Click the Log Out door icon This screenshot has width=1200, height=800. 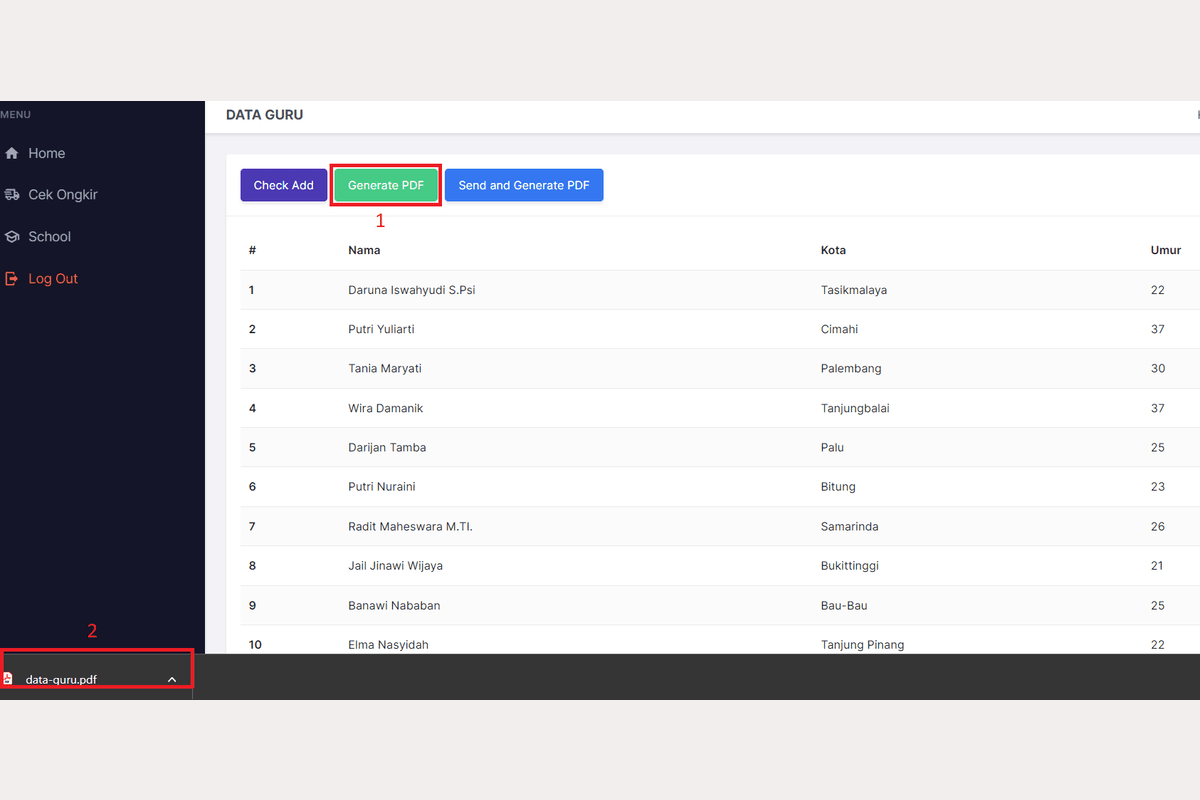point(12,279)
